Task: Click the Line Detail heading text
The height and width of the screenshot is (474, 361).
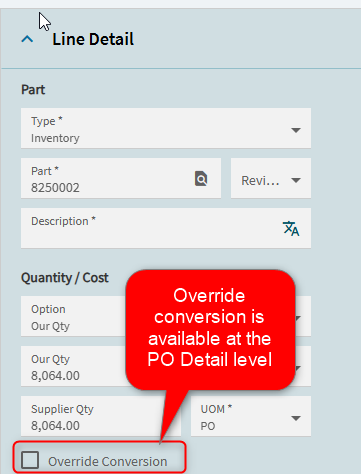Action: tap(93, 39)
